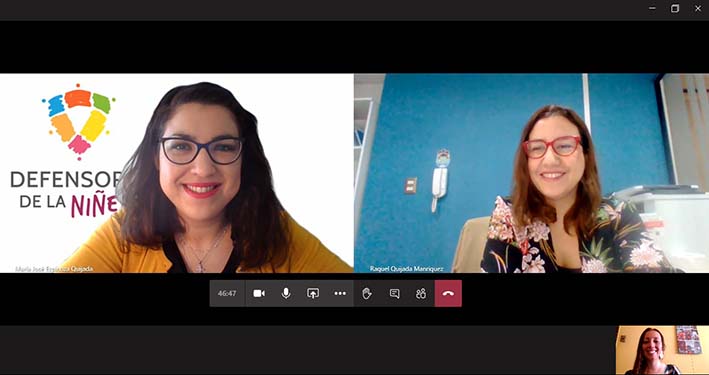Click the Raquel Quijada Manriquez name label

click(406, 269)
